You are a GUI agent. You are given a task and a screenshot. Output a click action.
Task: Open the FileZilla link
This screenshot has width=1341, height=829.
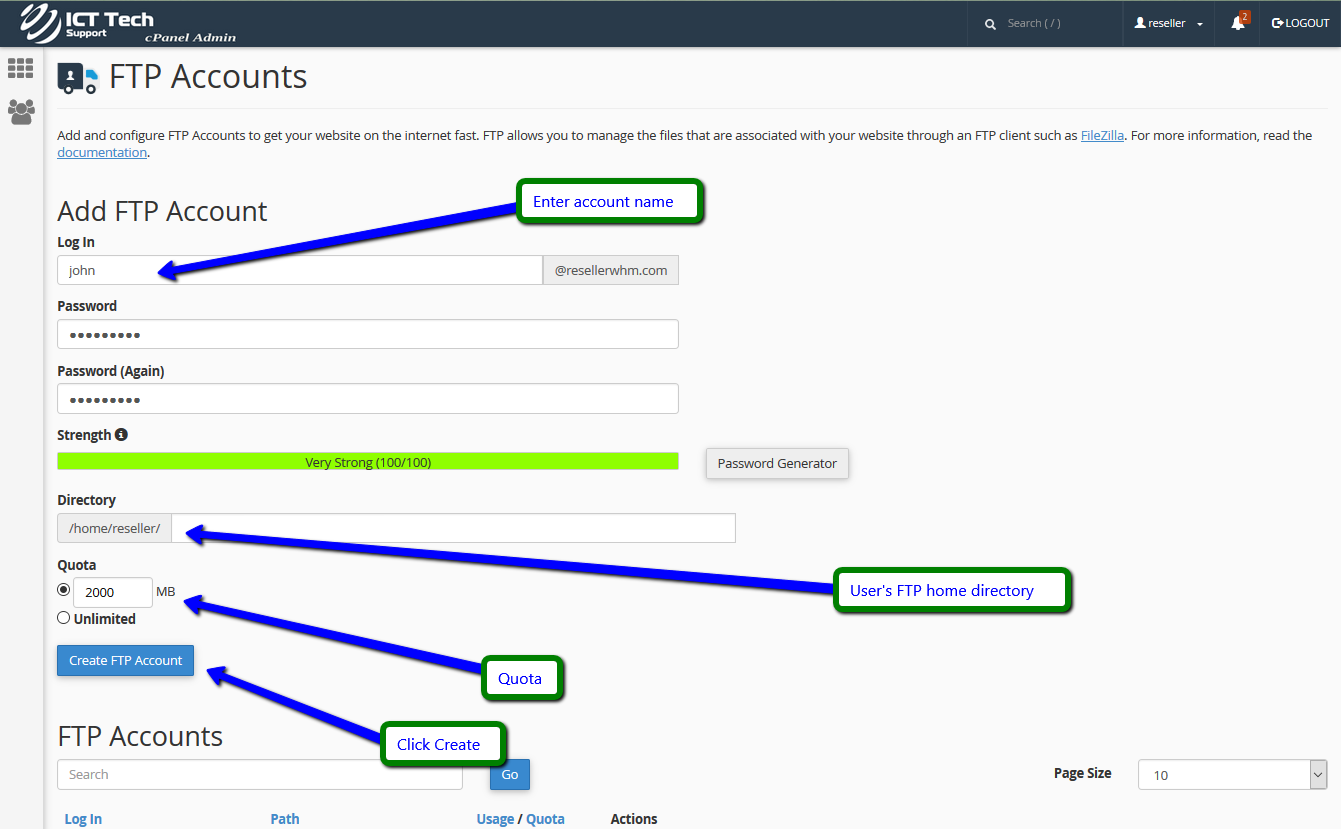(x=1102, y=135)
